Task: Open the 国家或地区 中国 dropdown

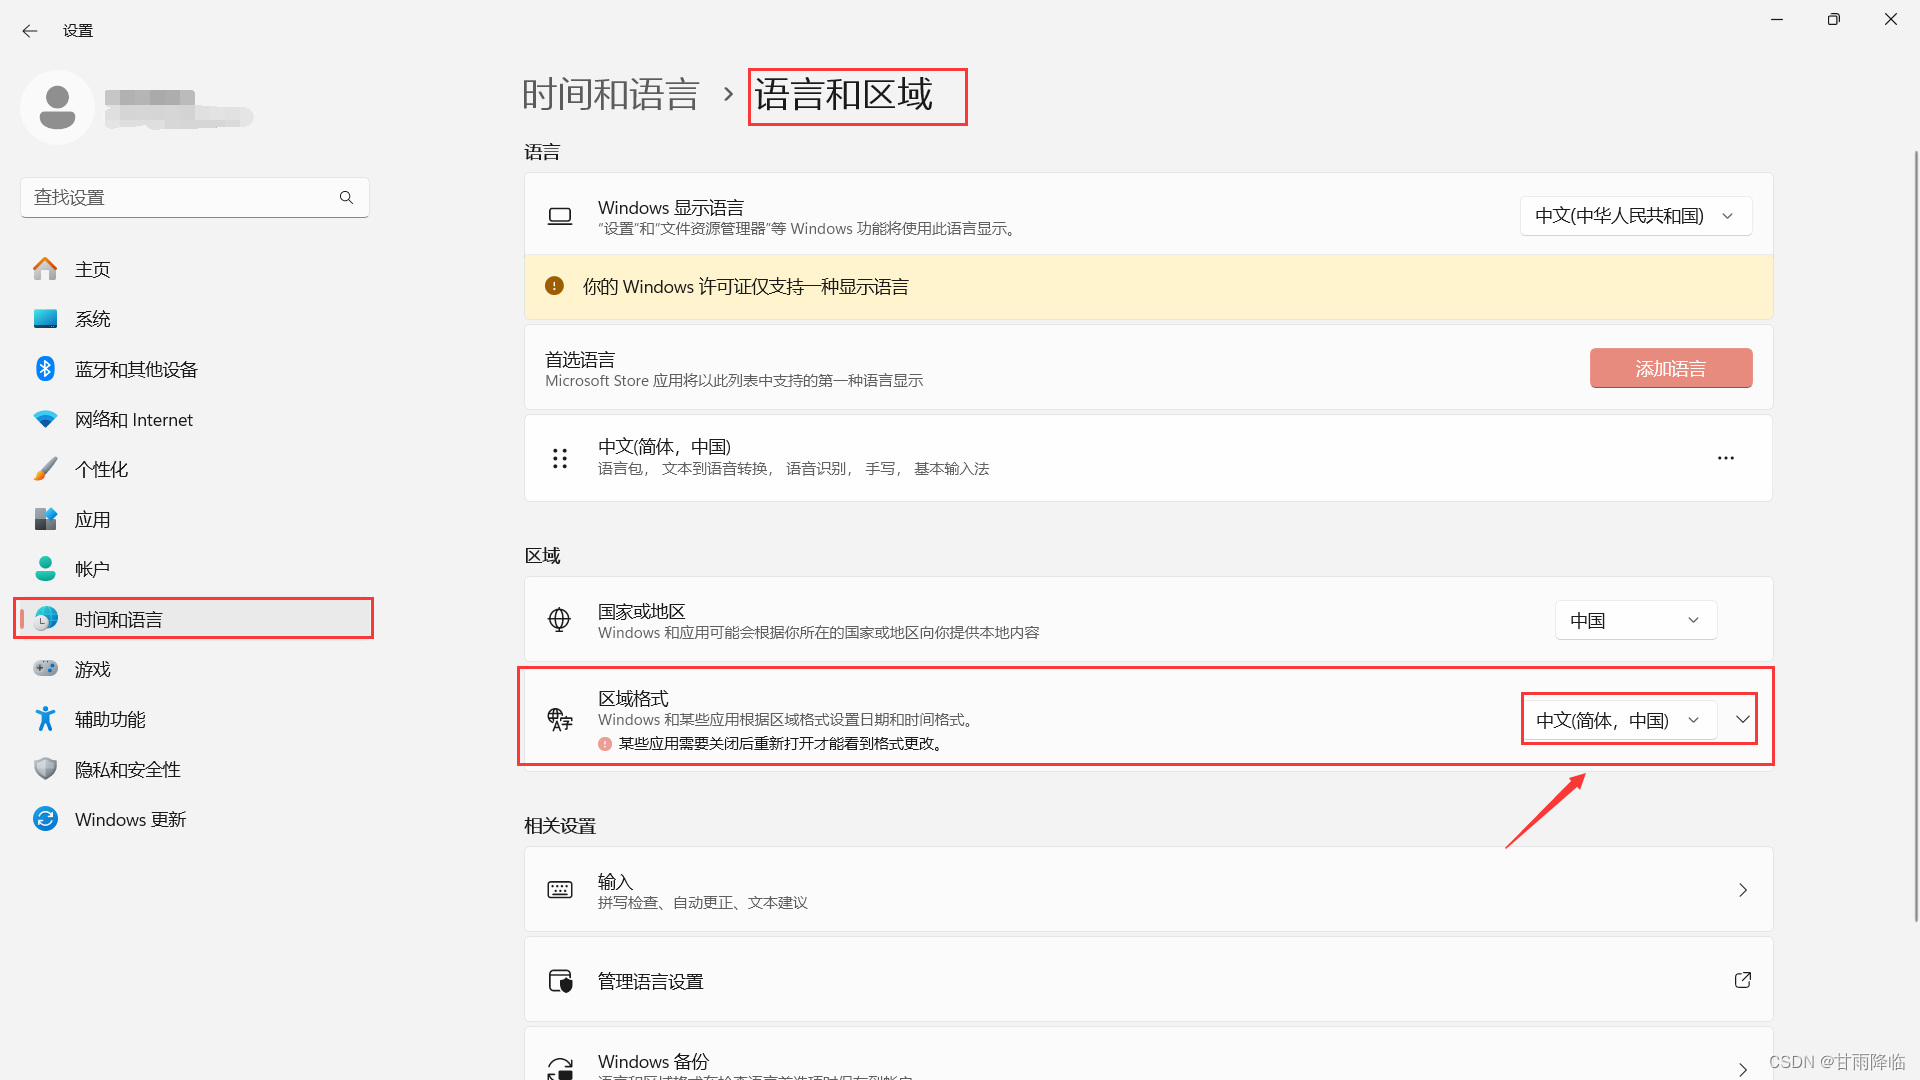Action: coord(1636,620)
